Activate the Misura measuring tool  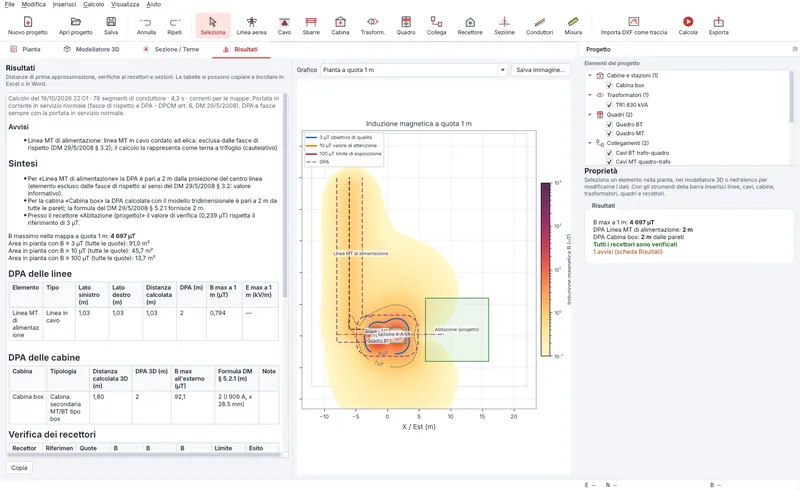pos(573,26)
